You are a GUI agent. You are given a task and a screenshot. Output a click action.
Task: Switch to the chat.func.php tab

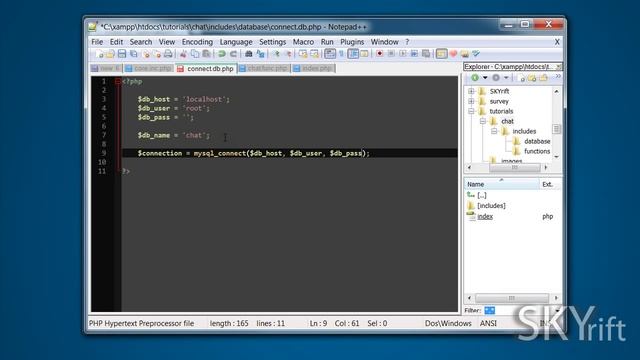[x=264, y=69]
